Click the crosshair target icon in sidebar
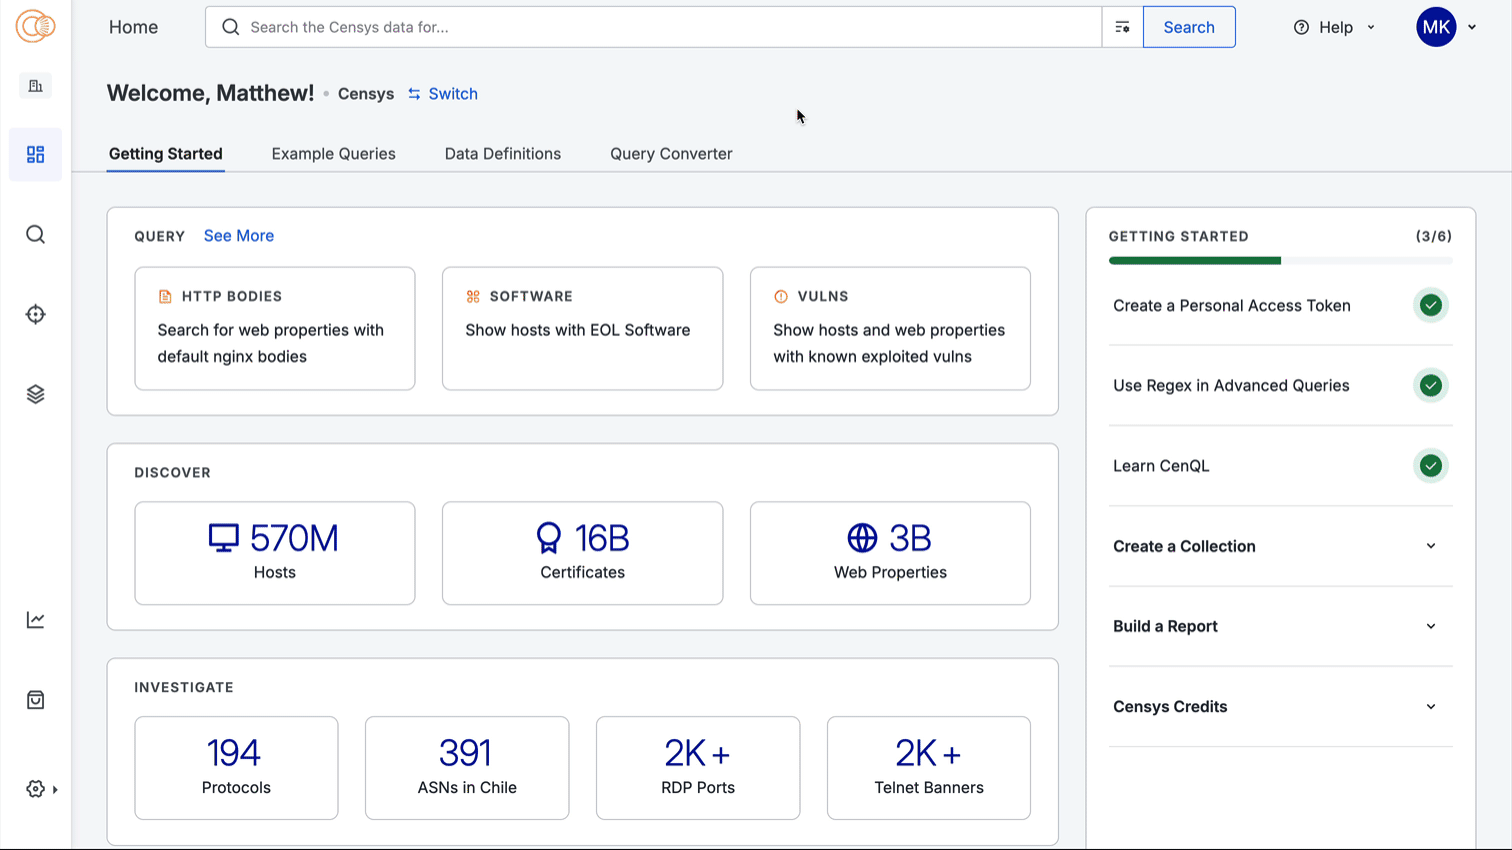1512x850 pixels. coord(35,314)
